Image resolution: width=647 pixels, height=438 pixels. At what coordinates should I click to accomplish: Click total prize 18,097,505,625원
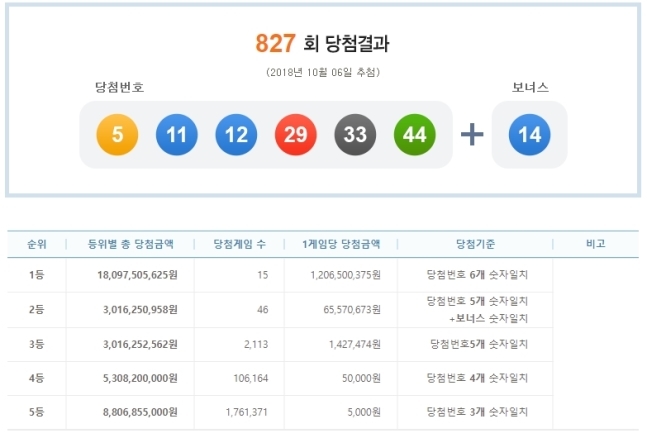(x=137, y=275)
